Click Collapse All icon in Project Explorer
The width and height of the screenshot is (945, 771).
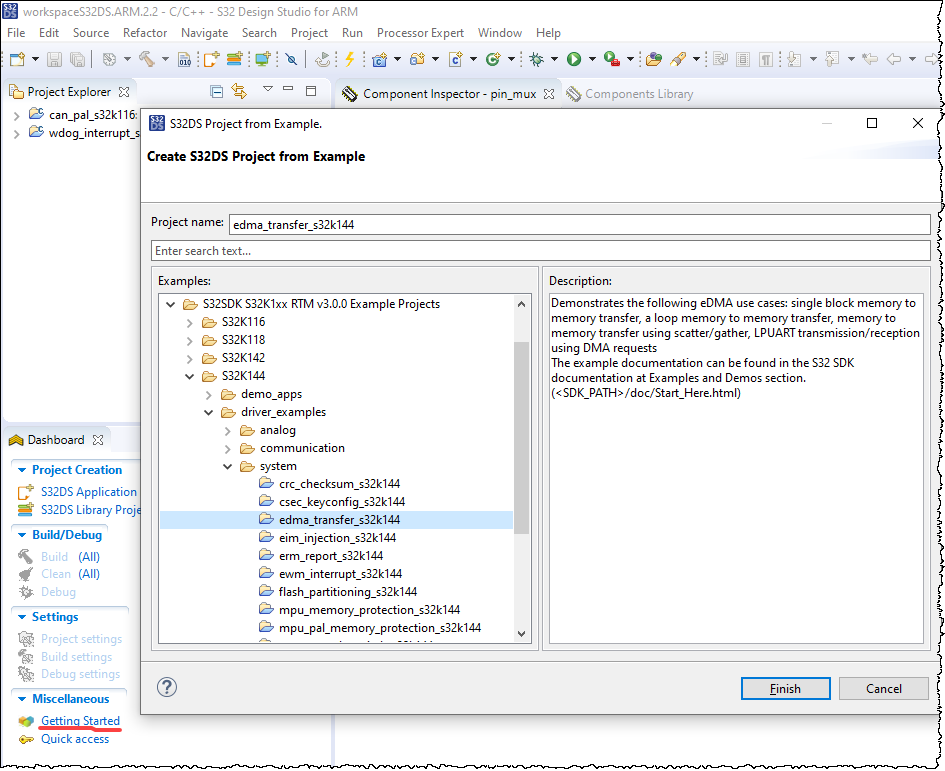[x=214, y=91]
